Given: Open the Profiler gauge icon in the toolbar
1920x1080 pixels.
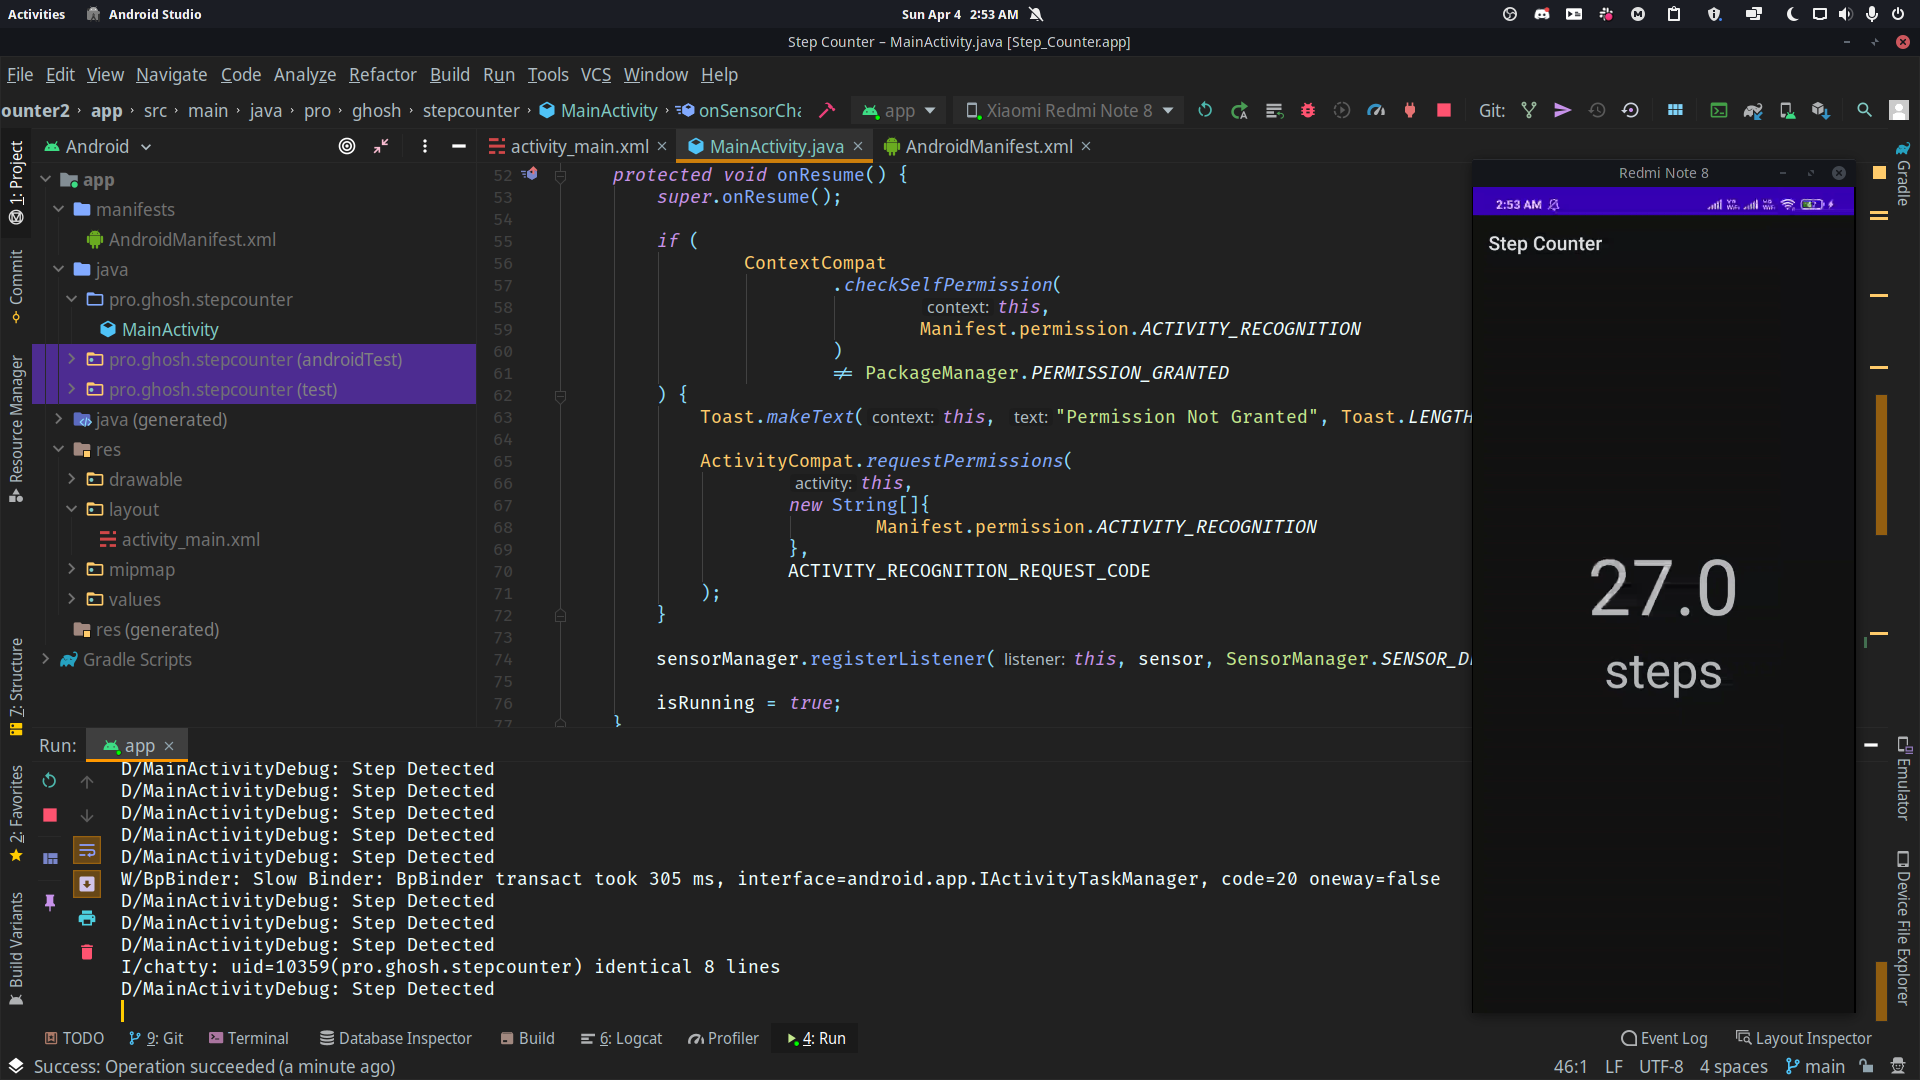Looking at the screenshot, I should click(x=1376, y=110).
